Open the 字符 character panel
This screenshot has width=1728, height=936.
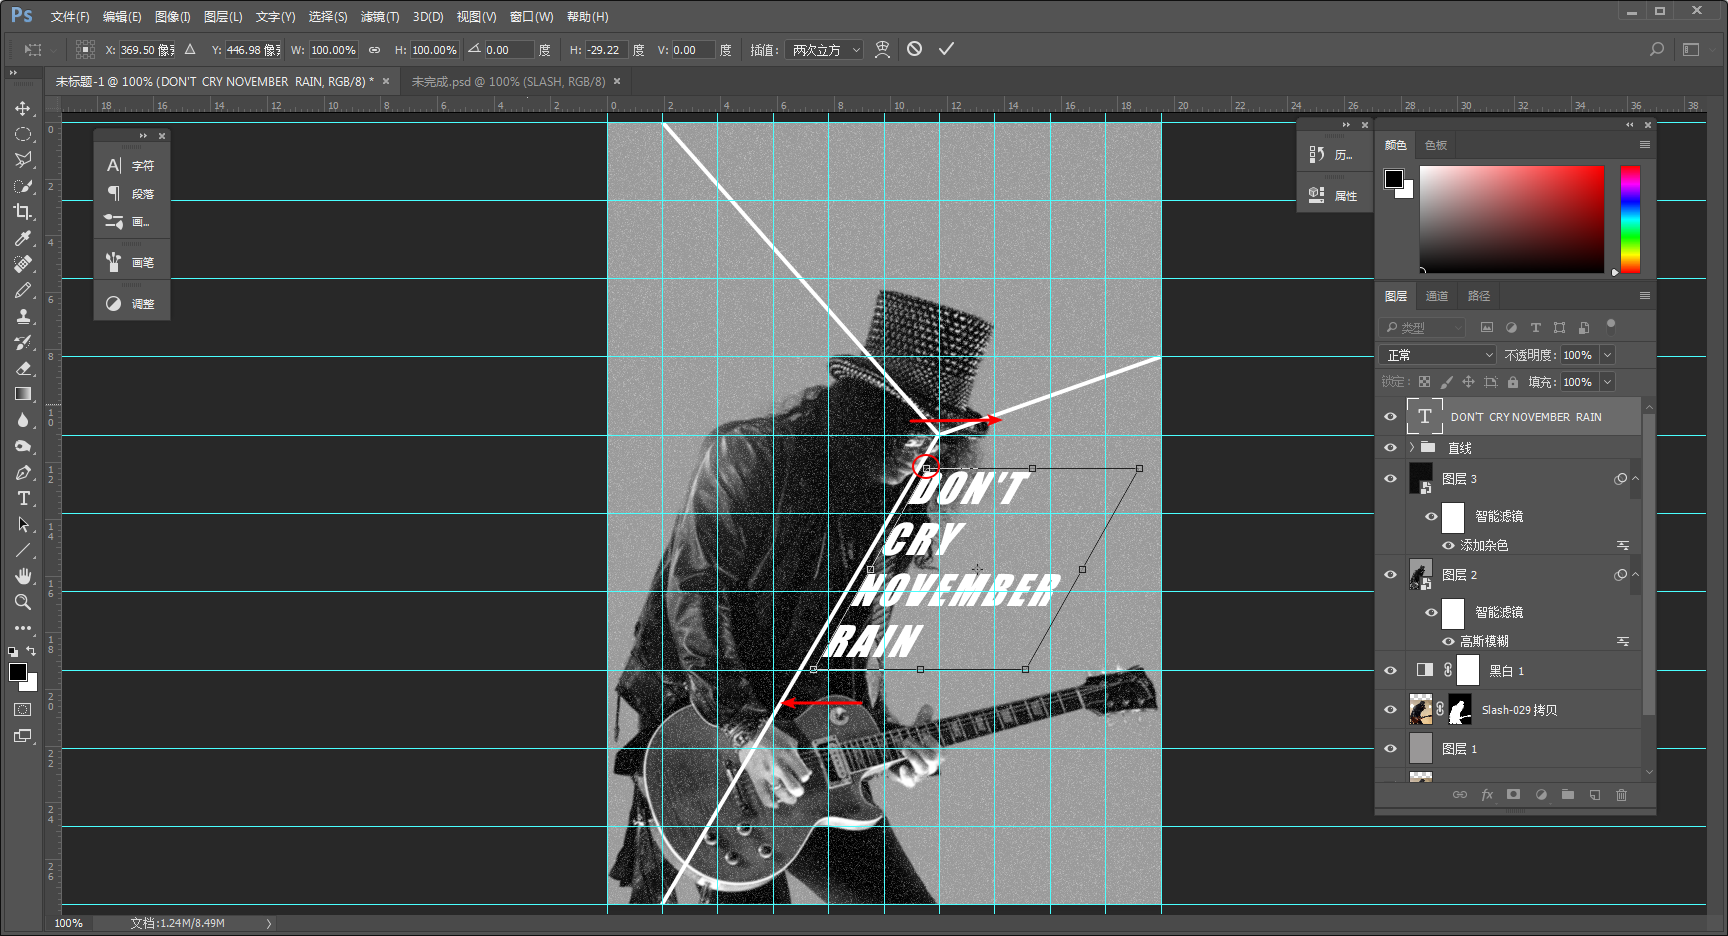tap(131, 166)
